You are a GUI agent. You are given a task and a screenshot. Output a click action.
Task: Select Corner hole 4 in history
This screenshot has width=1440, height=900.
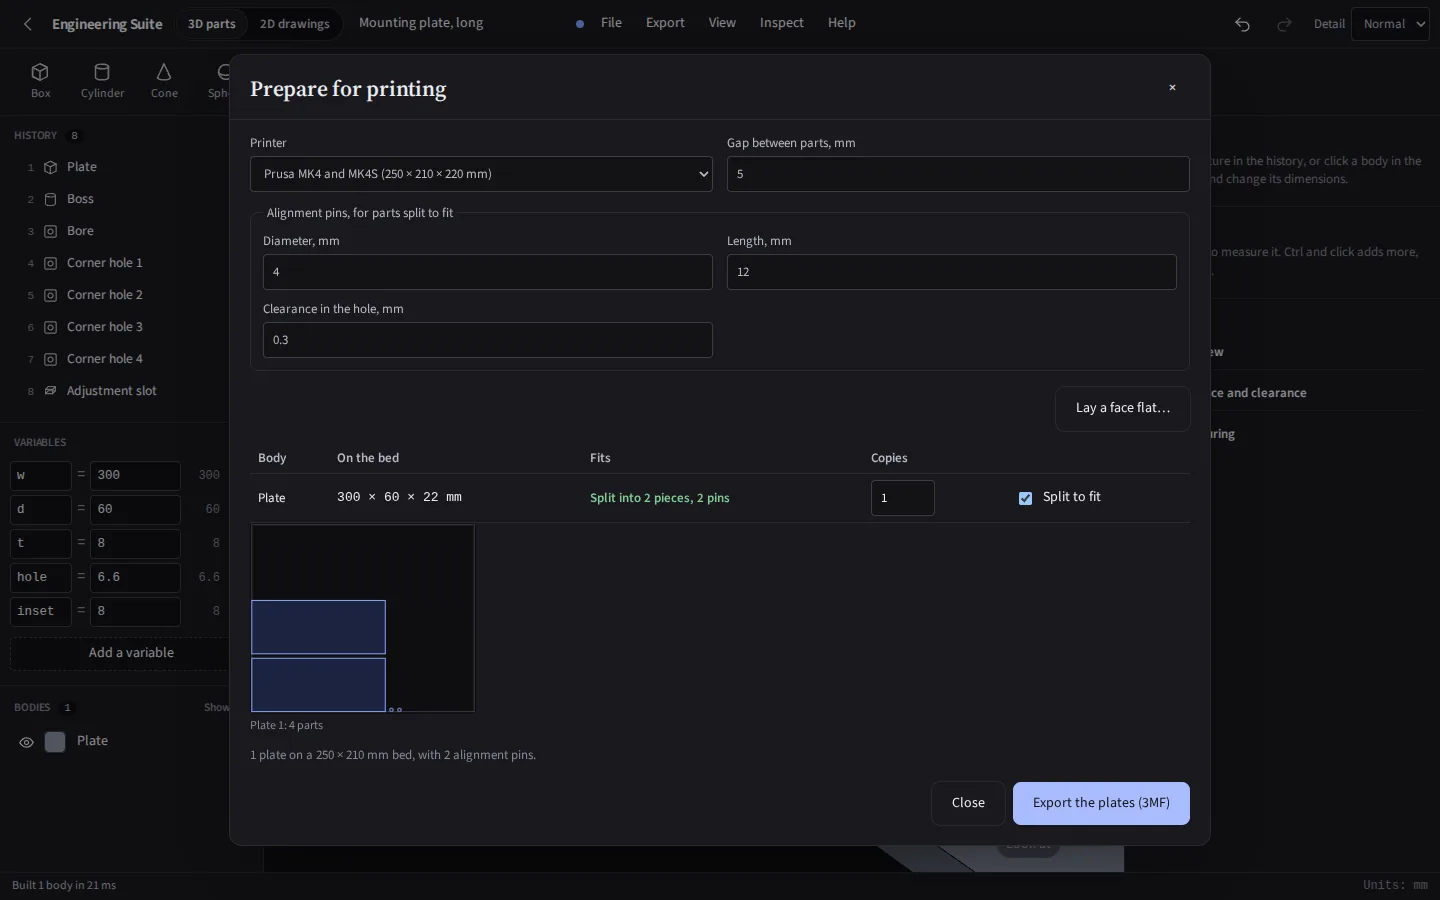[x=104, y=359]
